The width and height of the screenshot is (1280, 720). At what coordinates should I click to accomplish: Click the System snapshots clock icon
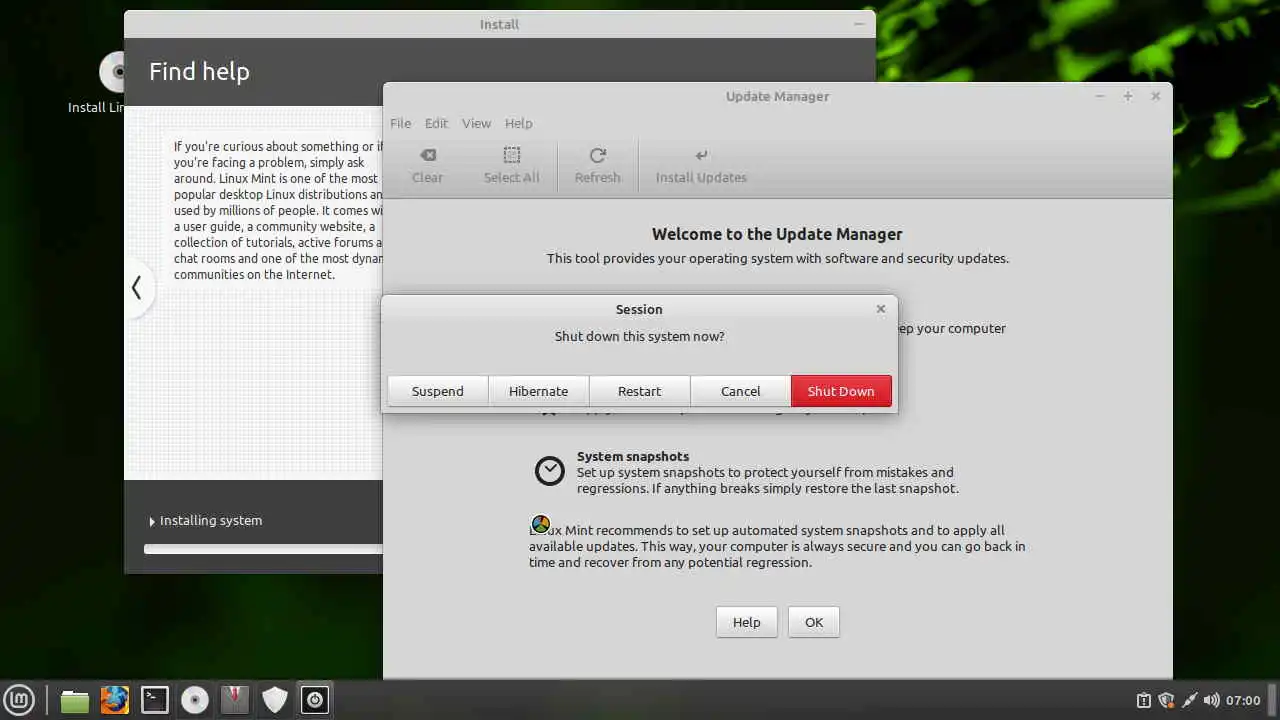click(549, 471)
